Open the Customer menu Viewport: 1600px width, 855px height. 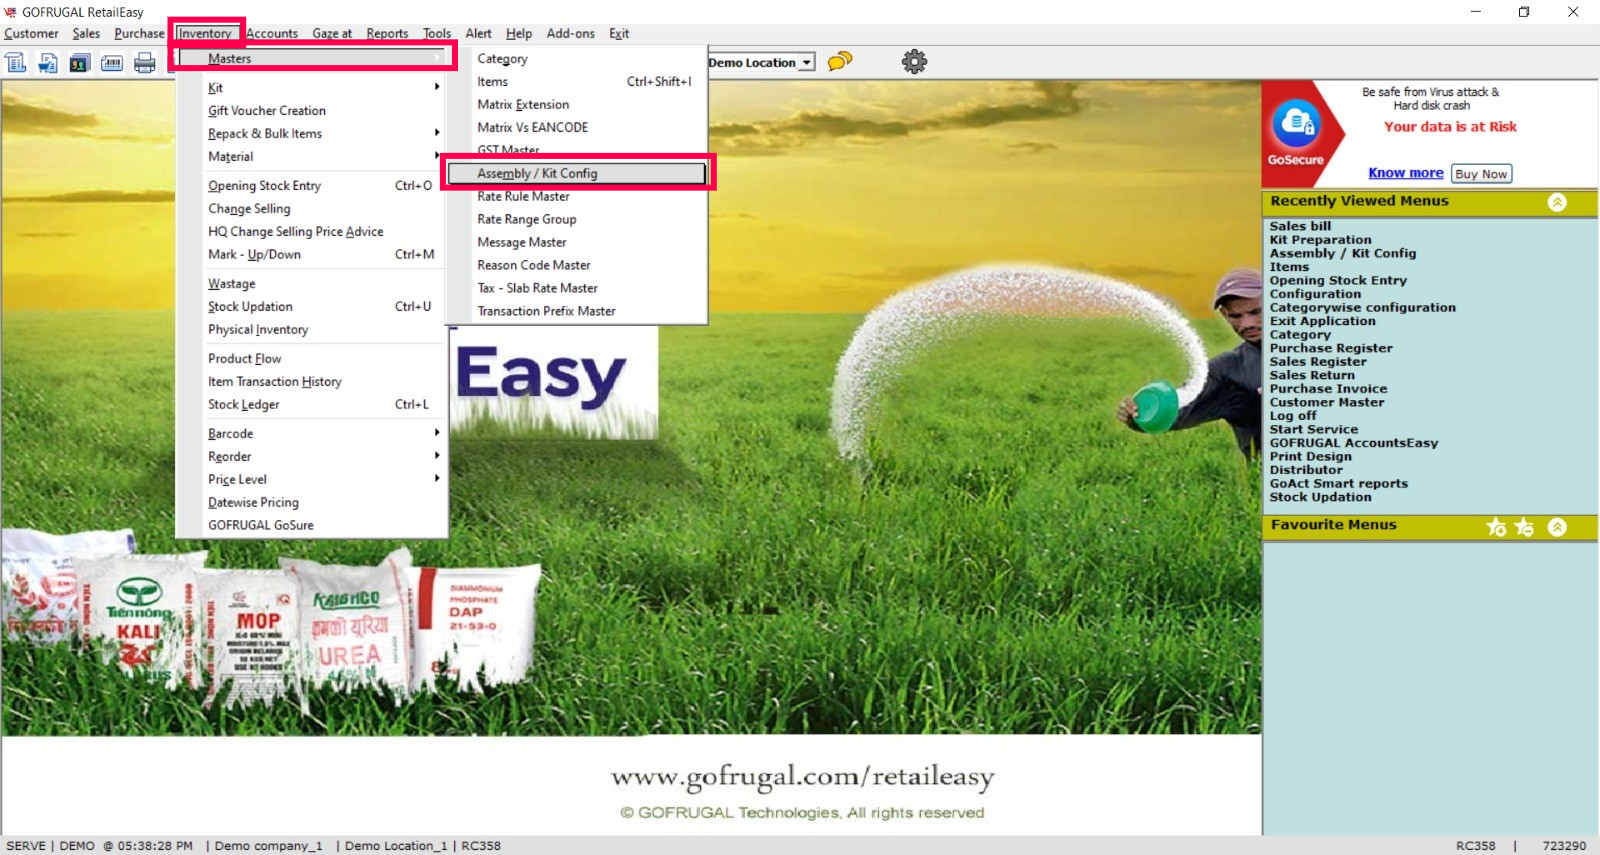click(31, 33)
